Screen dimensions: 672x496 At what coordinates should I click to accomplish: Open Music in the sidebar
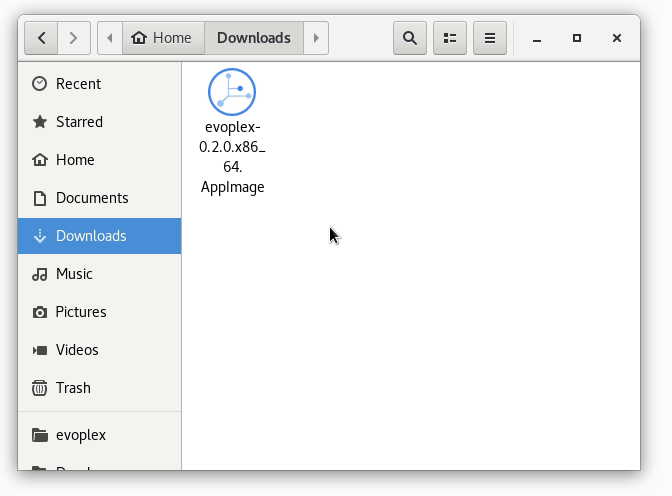[99, 274]
